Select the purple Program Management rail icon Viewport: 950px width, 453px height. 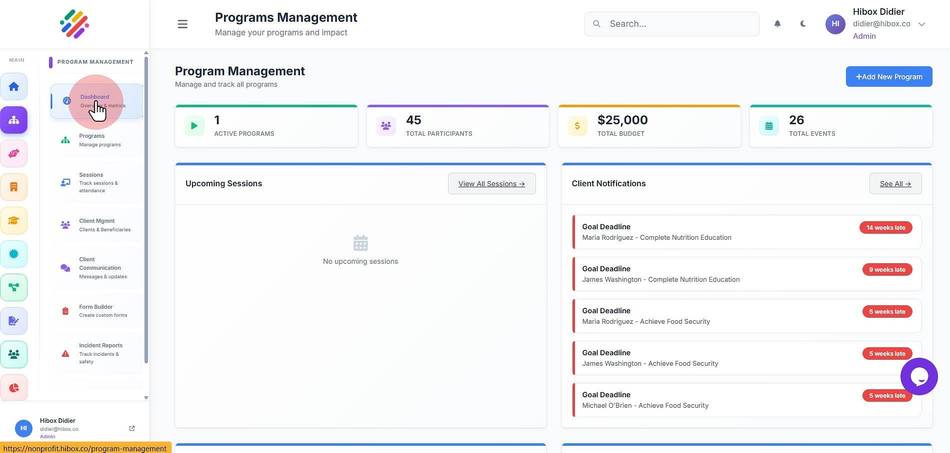coord(13,120)
